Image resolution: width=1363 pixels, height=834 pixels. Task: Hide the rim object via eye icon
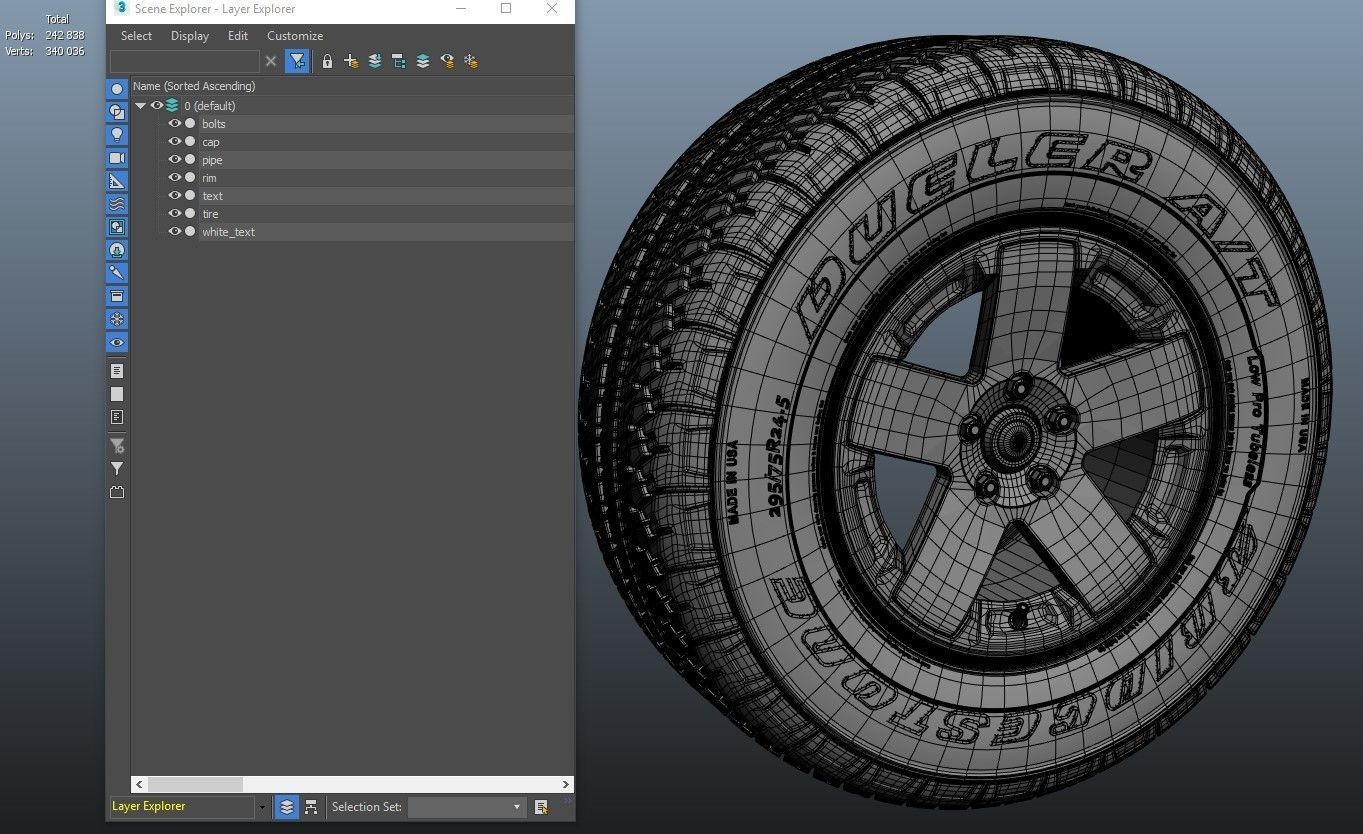pyautogui.click(x=175, y=177)
